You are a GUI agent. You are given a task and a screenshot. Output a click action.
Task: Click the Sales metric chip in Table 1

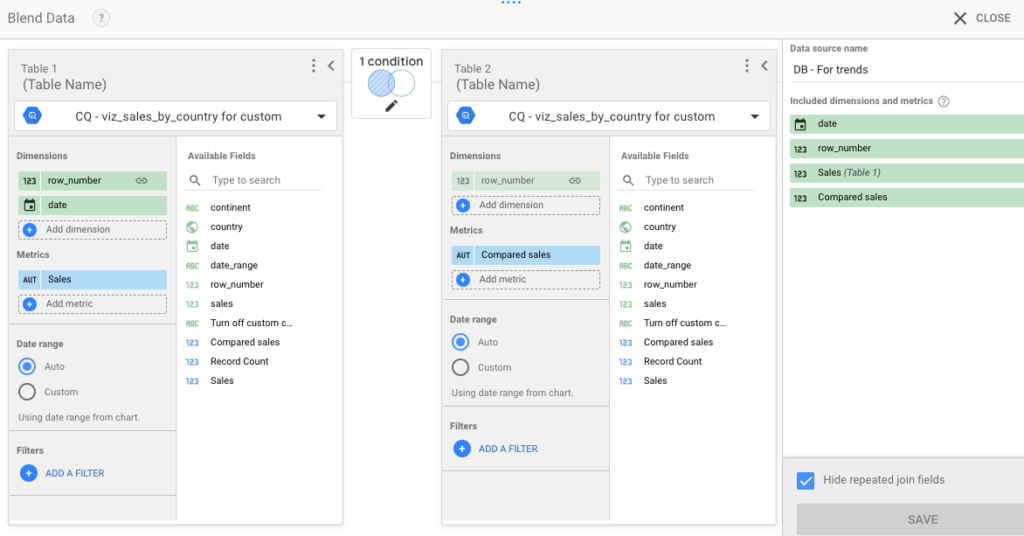(93, 279)
